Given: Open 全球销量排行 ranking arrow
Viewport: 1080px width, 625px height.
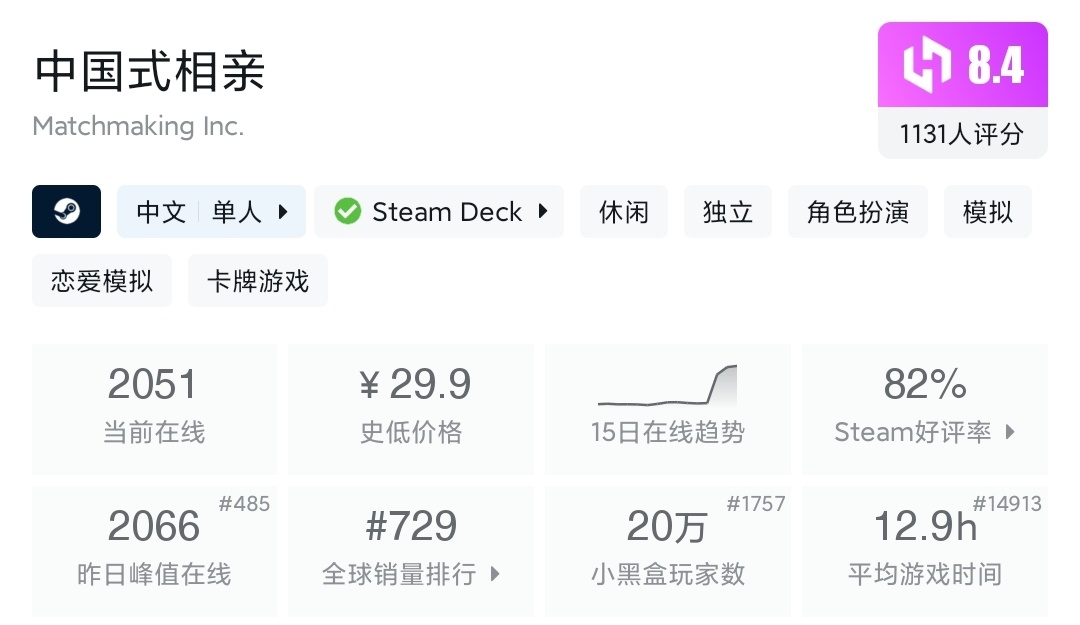Looking at the screenshot, I should click(494, 574).
